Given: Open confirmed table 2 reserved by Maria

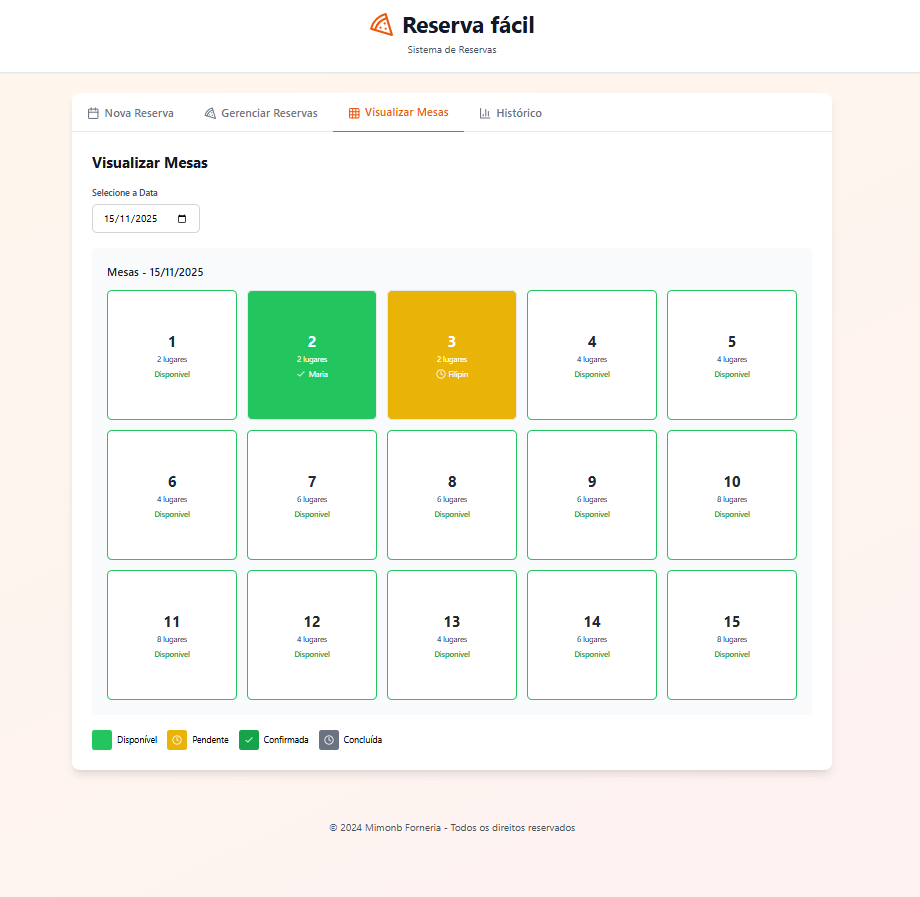Looking at the screenshot, I should coord(312,355).
